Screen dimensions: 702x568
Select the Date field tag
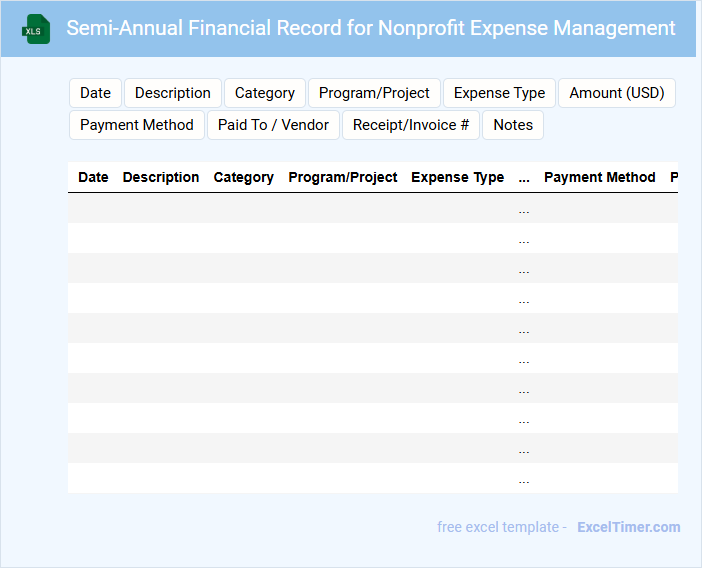coord(95,93)
